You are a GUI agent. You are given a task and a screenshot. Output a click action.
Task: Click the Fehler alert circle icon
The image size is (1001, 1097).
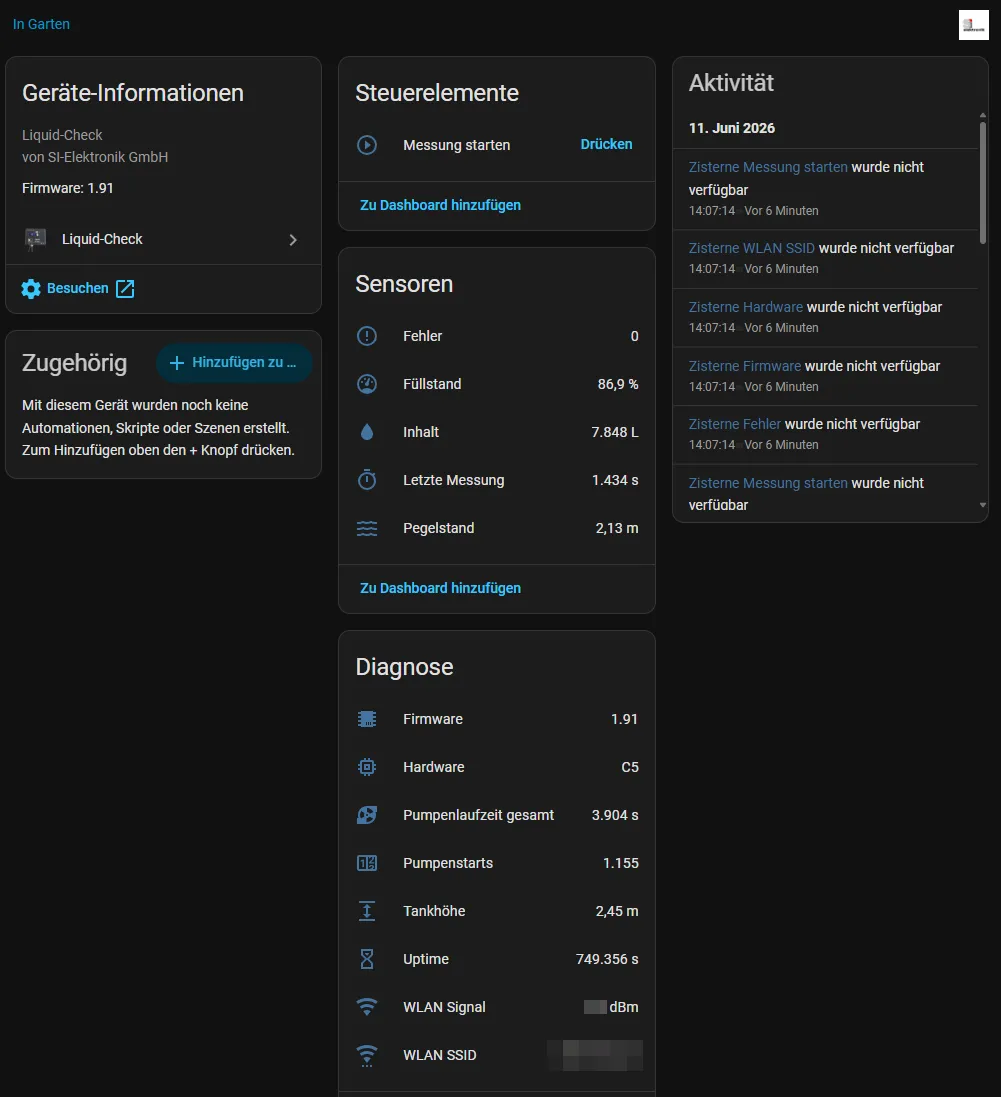[367, 336]
